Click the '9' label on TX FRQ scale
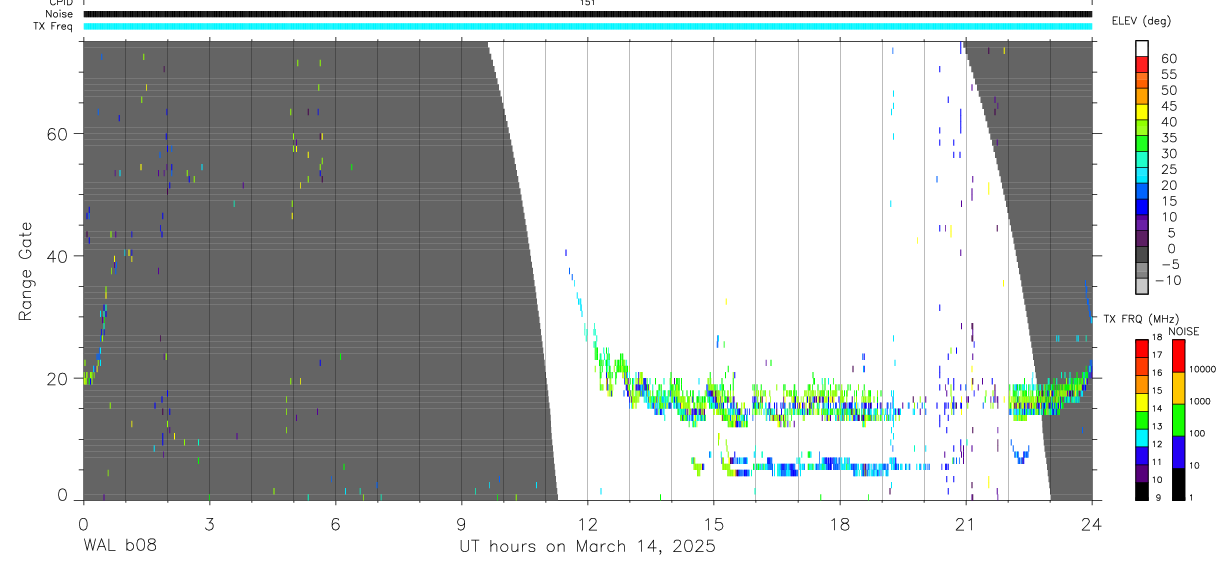The width and height of the screenshot is (1228, 567). click(1158, 497)
